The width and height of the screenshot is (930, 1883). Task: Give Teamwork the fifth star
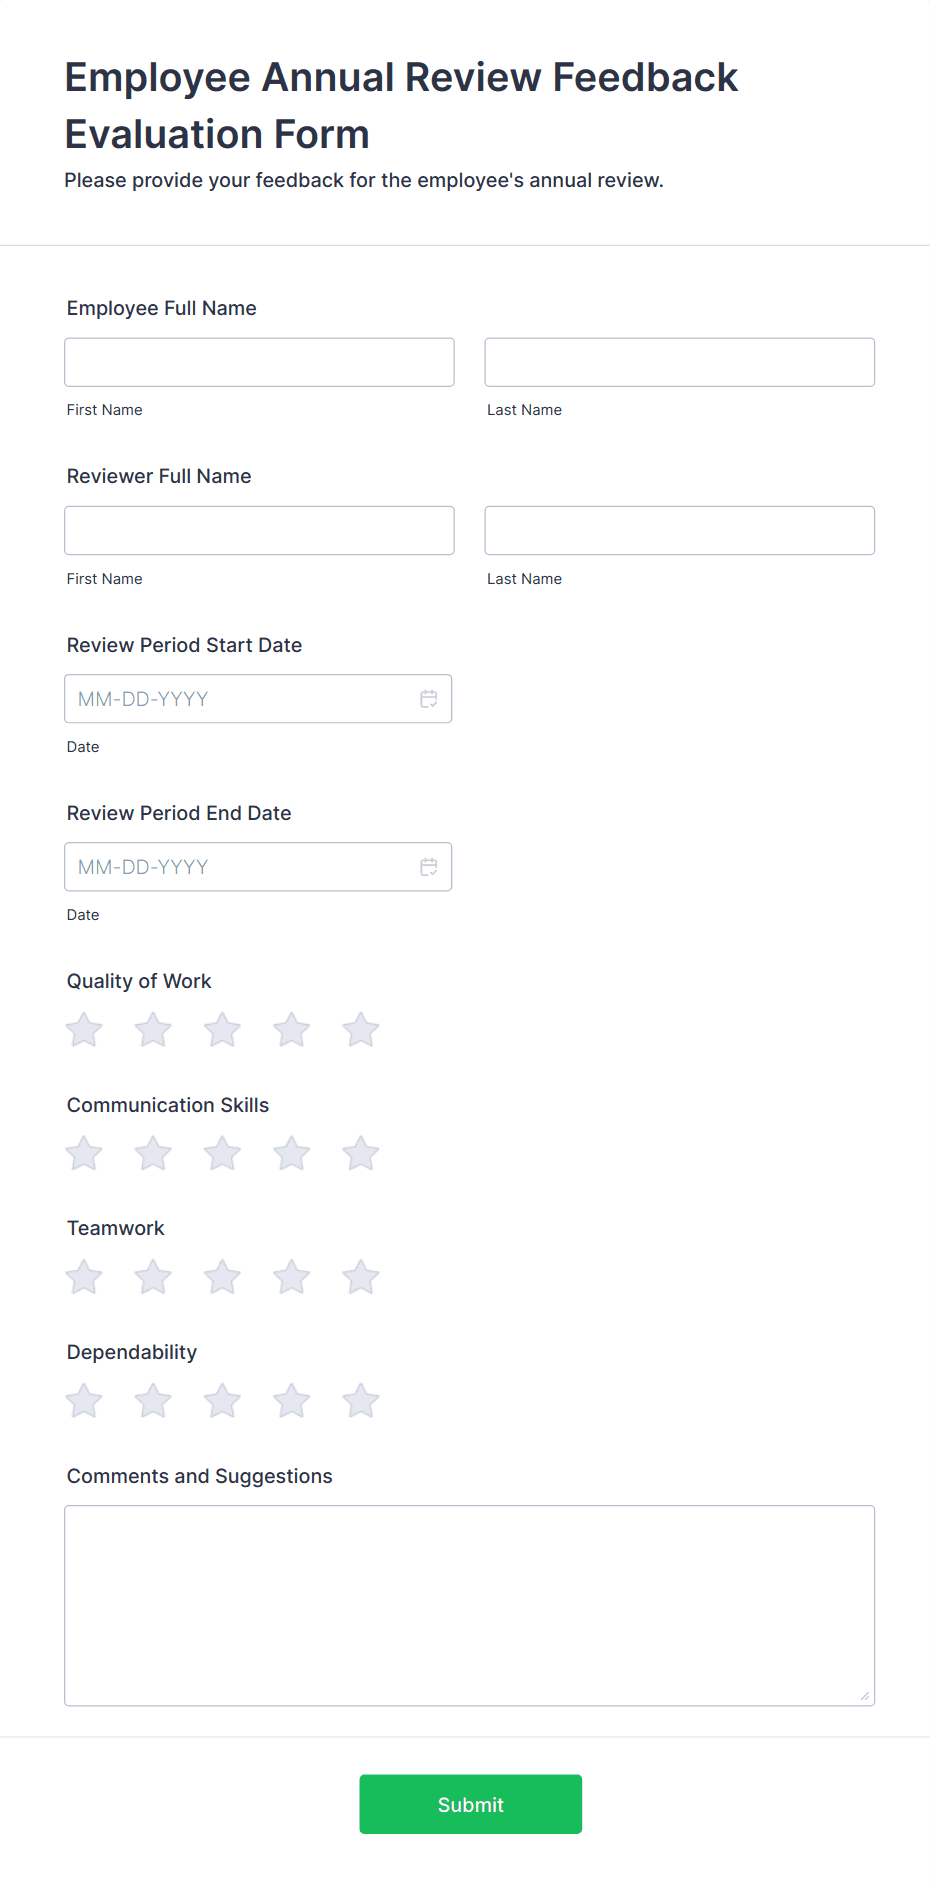[360, 1276]
